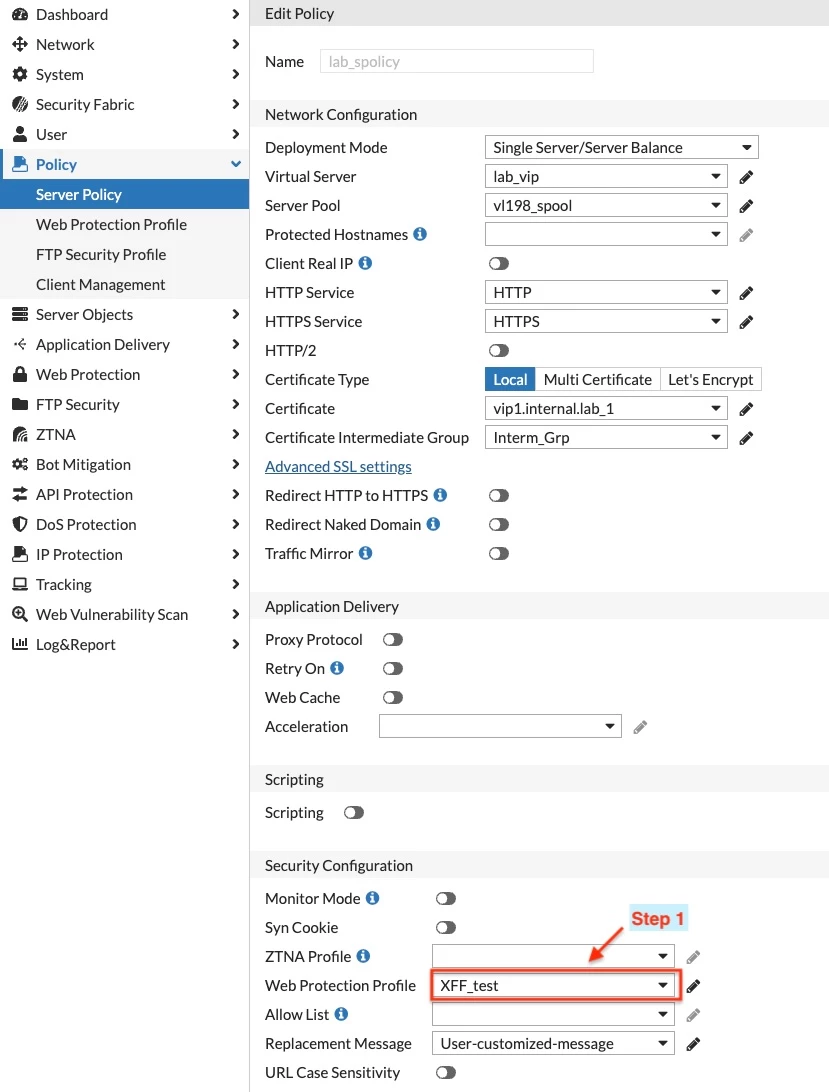Open the Server Pool dropdown

click(606, 205)
